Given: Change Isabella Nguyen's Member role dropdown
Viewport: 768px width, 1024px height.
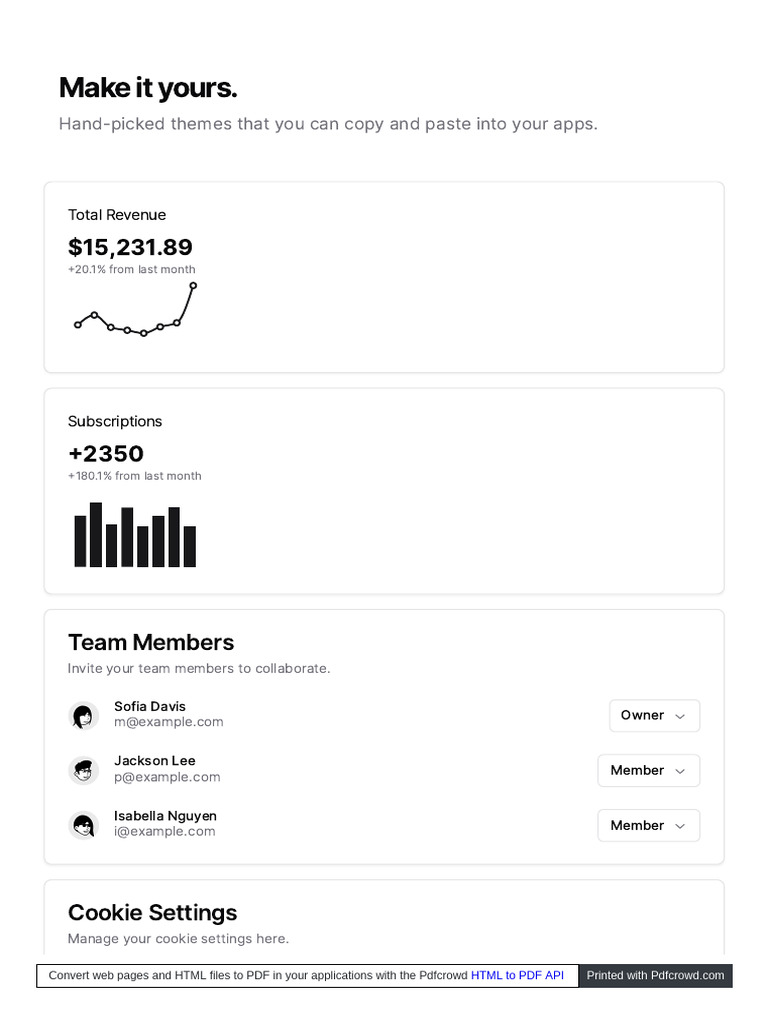Looking at the screenshot, I should click(x=648, y=826).
